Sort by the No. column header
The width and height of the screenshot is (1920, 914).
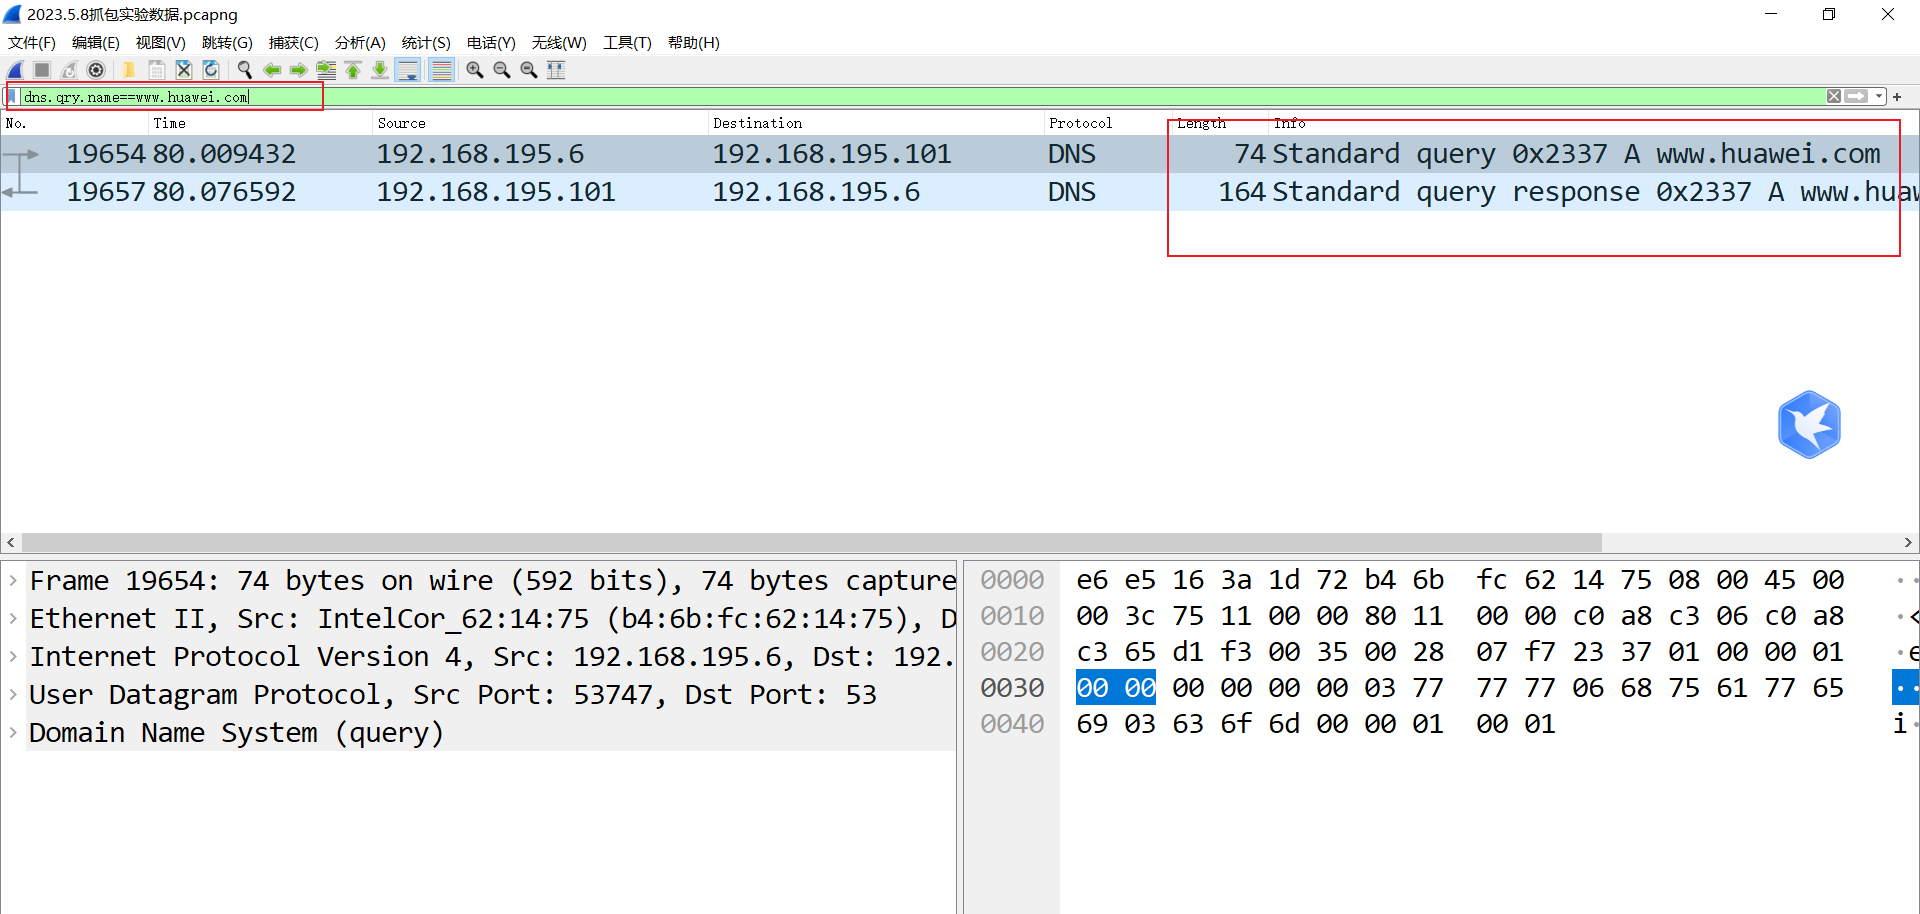(x=75, y=123)
